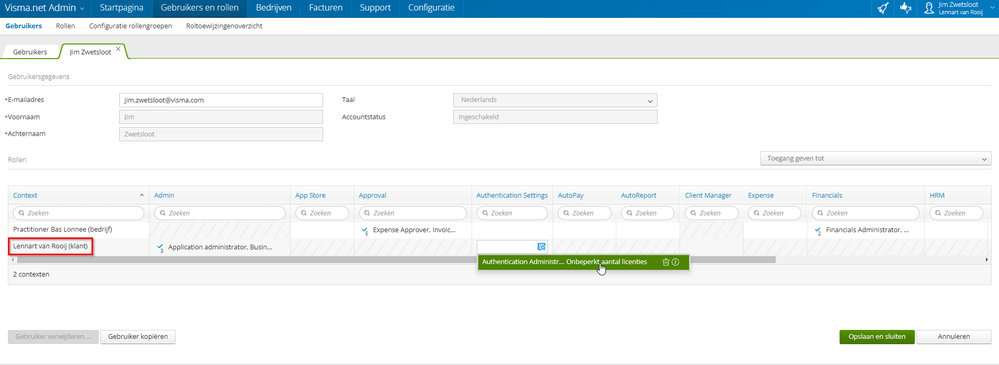Screen dimensions: 999x365
Task: Click the E-mailadres input field
Action: point(220,100)
